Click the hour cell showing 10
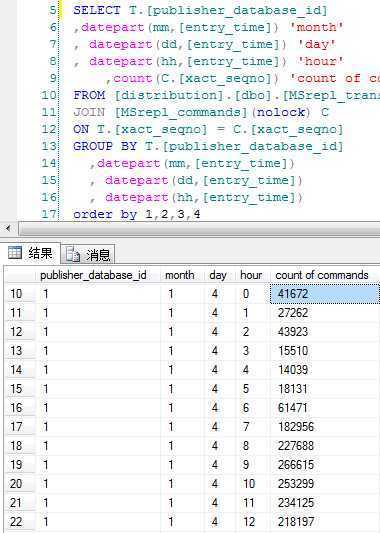This screenshot has height=533, width=380. pyautogui.click(x=253, y=484)
